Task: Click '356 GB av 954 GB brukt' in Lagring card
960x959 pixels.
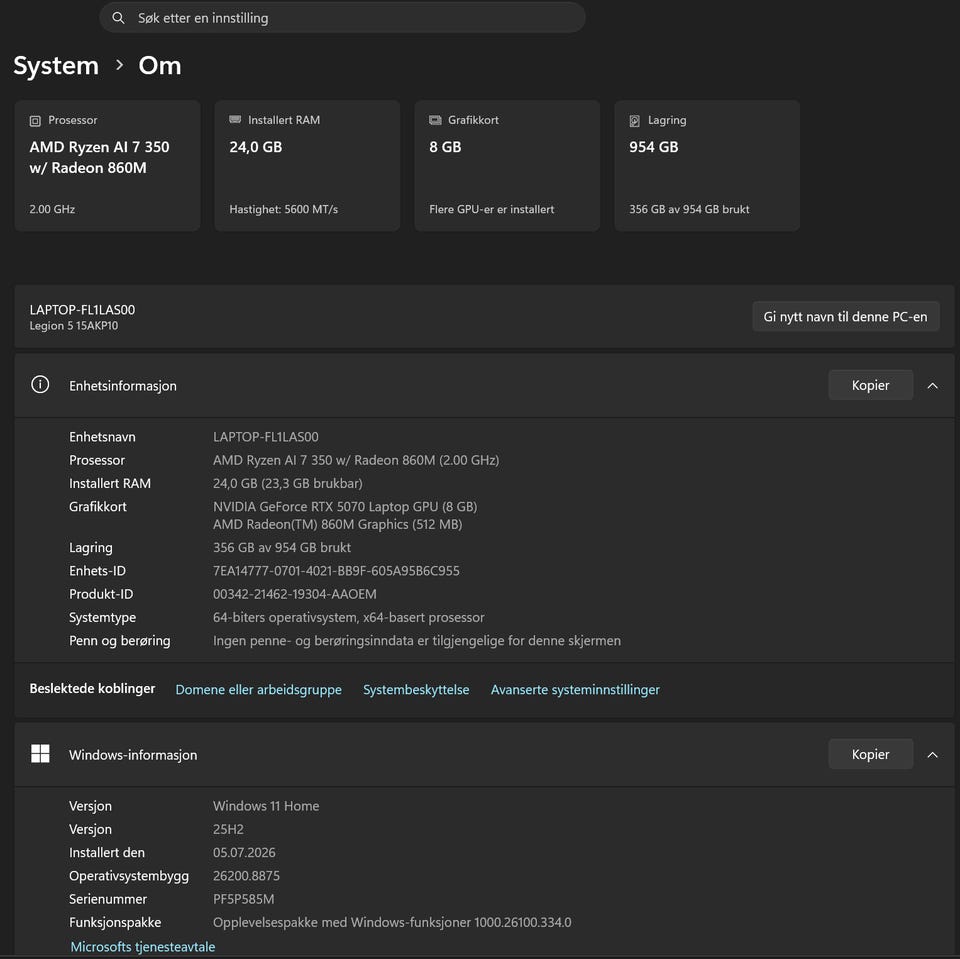Action: pos(689,209)
